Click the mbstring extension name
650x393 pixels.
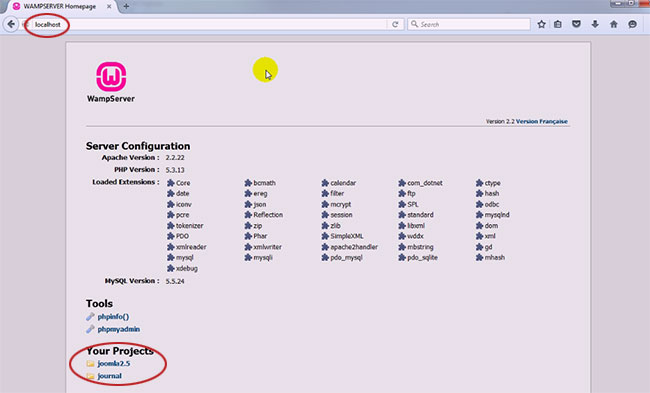[x=420, y=247]
